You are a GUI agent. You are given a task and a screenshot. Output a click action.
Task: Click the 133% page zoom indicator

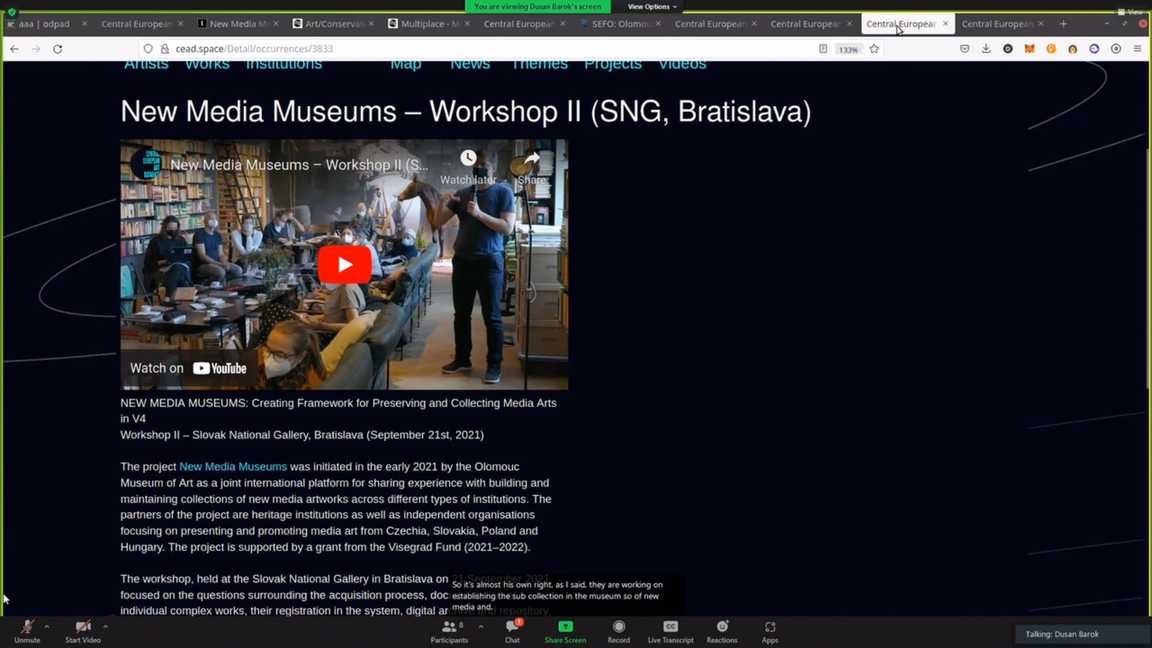(848, 49)
